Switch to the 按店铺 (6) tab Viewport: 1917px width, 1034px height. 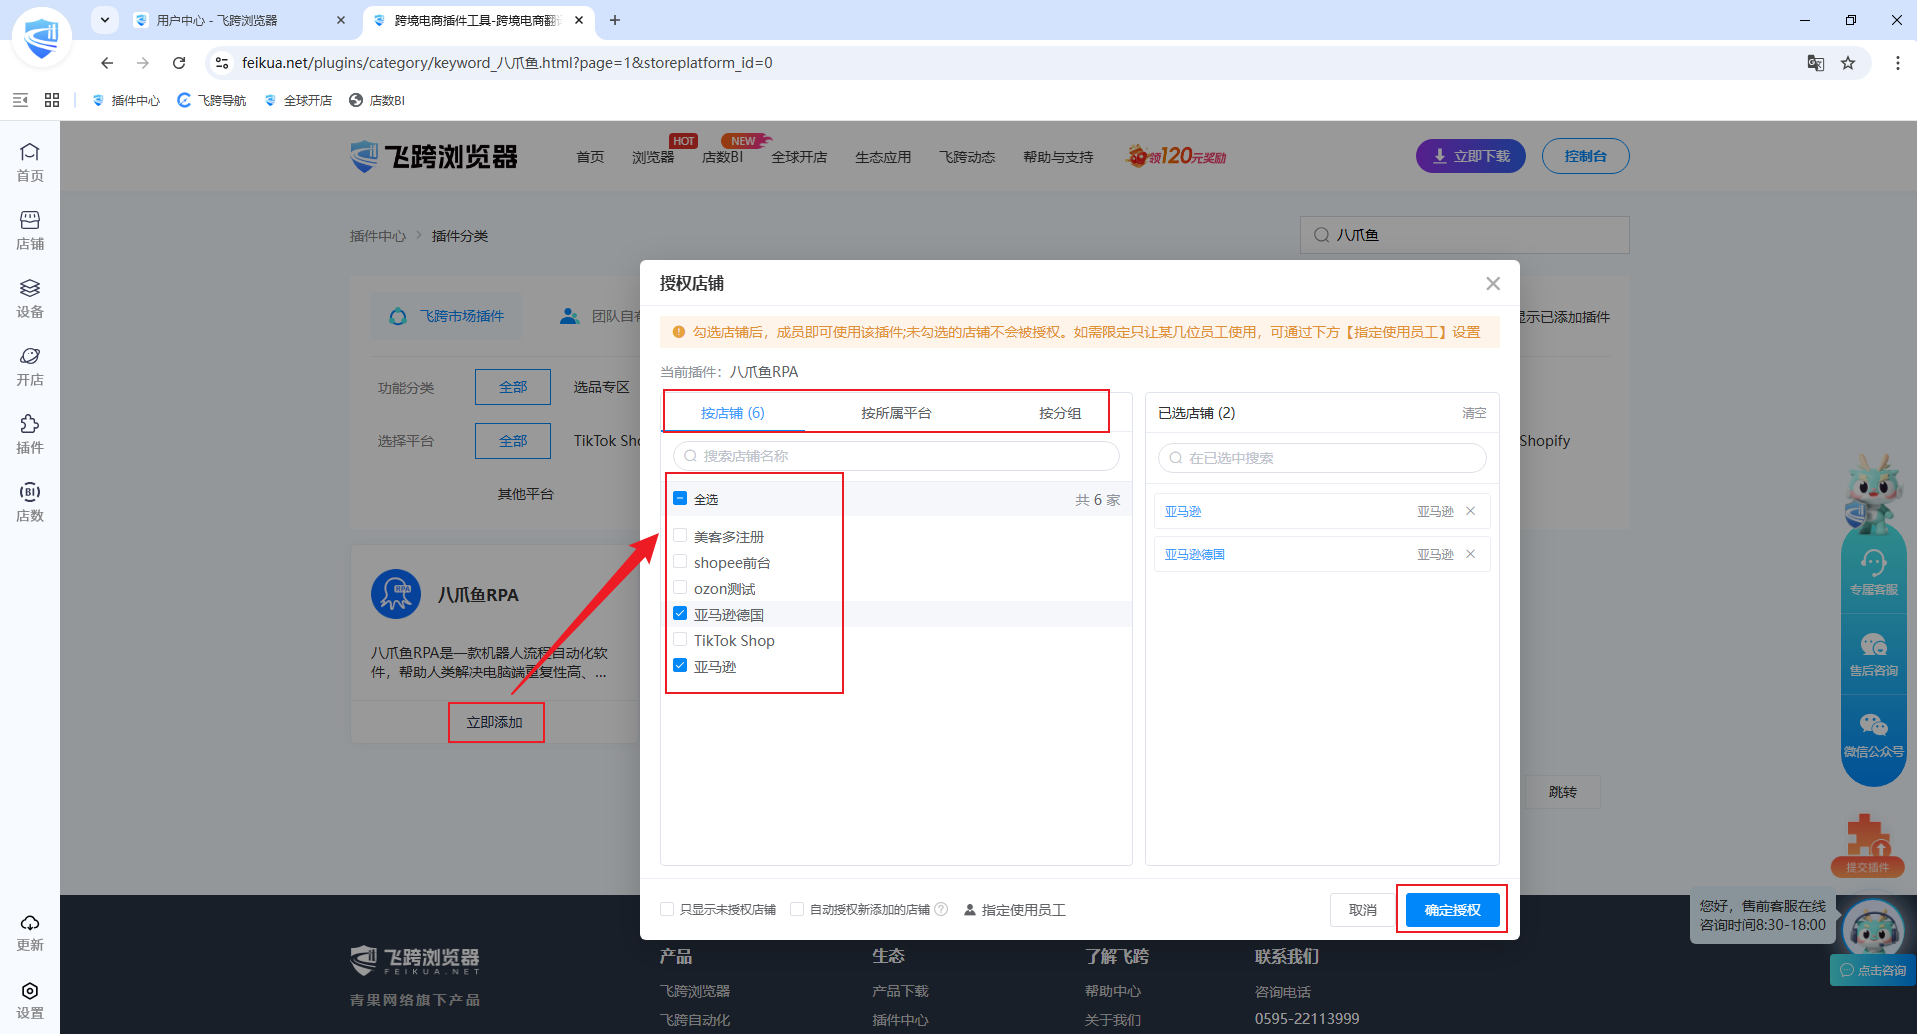click(x=732, y=413)
